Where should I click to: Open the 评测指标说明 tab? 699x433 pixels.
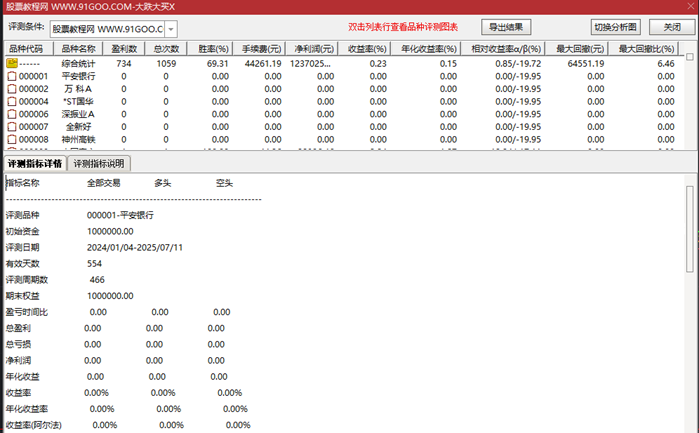[x=100, y=164]
